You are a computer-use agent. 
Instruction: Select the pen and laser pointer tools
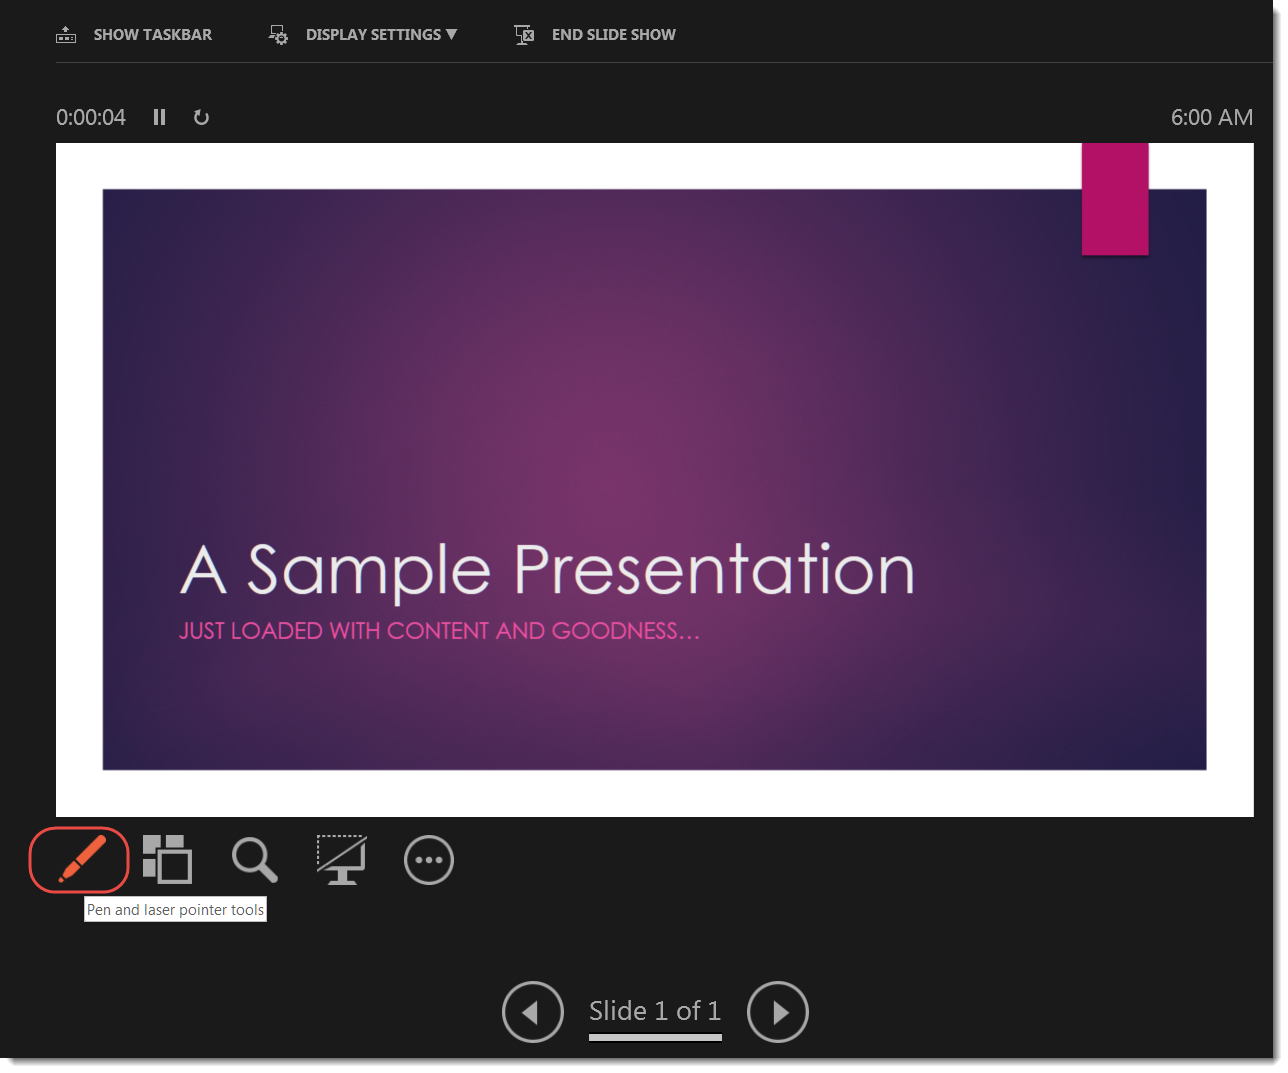pos(79,860)
